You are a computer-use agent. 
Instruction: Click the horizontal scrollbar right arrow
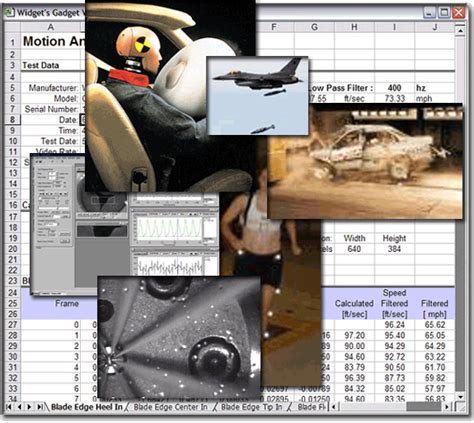447,407
